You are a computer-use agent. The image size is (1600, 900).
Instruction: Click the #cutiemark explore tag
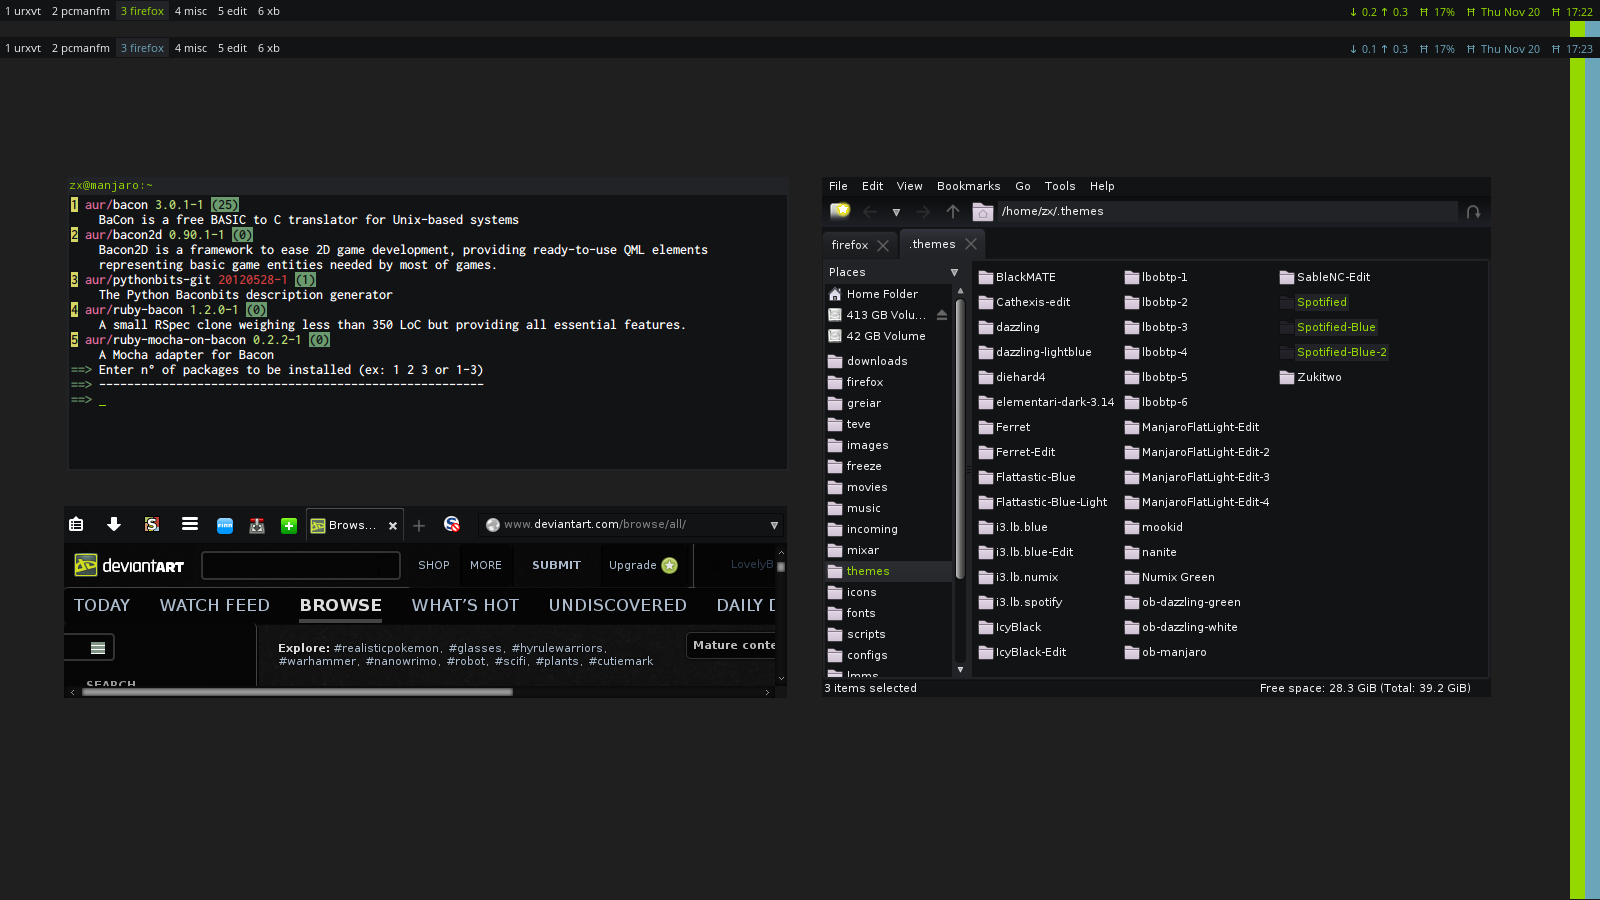(x=621, y=661)
